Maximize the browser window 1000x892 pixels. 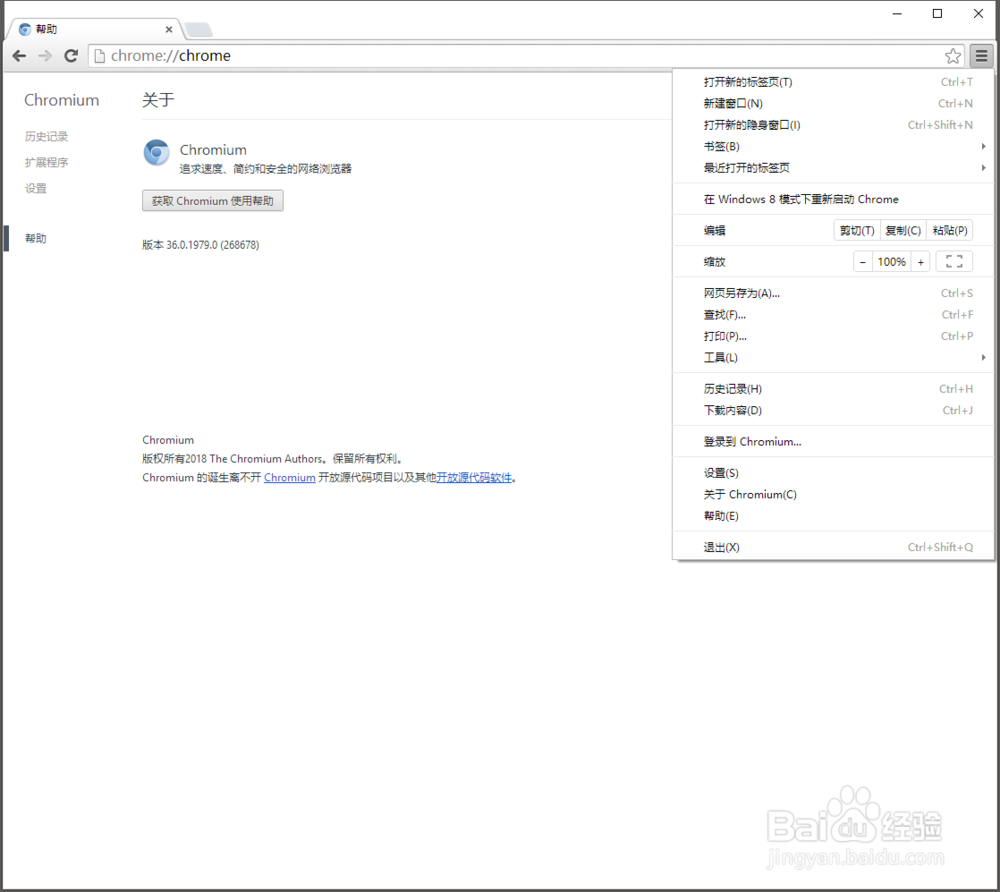[x=938, y=13]
